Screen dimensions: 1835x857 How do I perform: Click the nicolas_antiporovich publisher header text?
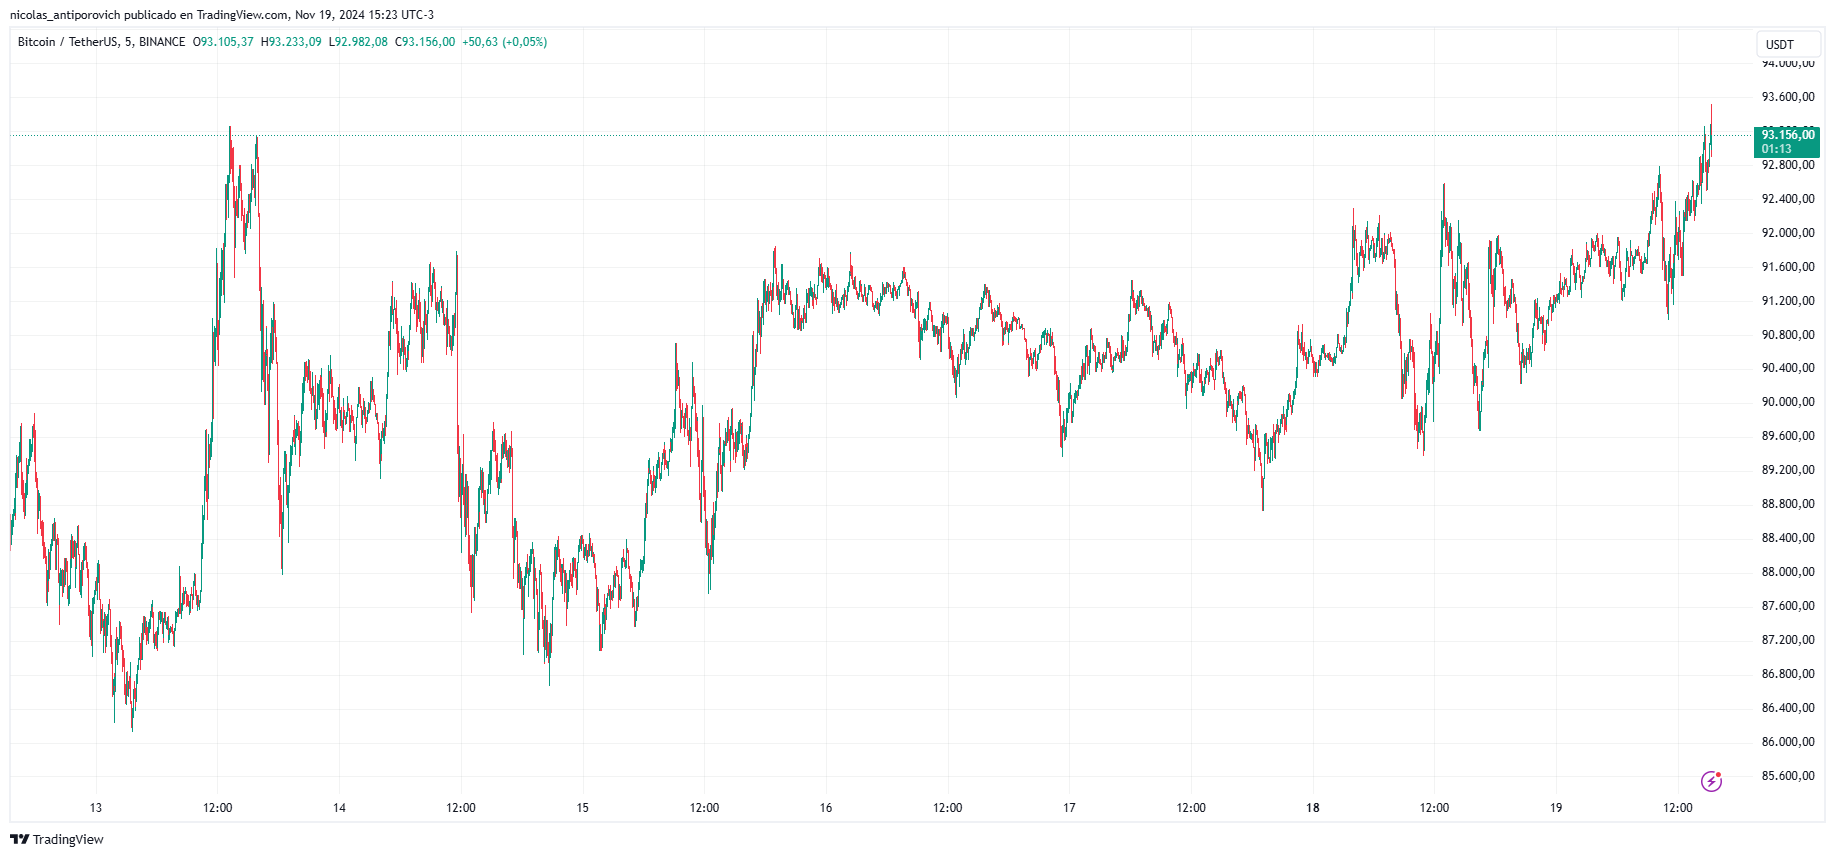65,15
